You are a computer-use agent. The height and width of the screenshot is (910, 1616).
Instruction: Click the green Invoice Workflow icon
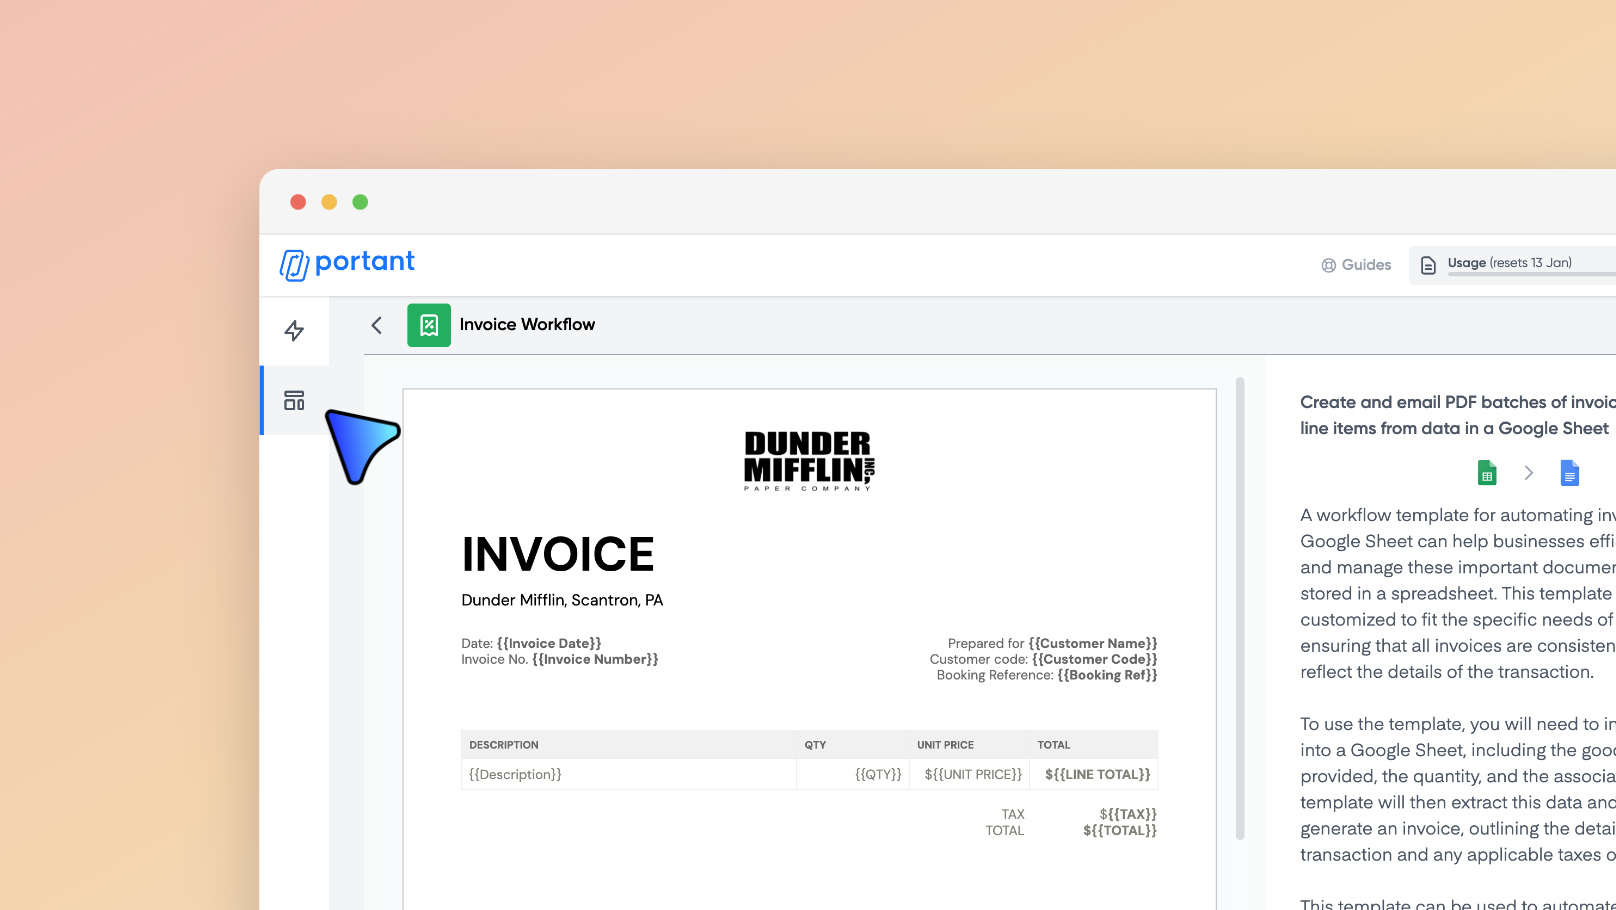[x=429, y=325]
